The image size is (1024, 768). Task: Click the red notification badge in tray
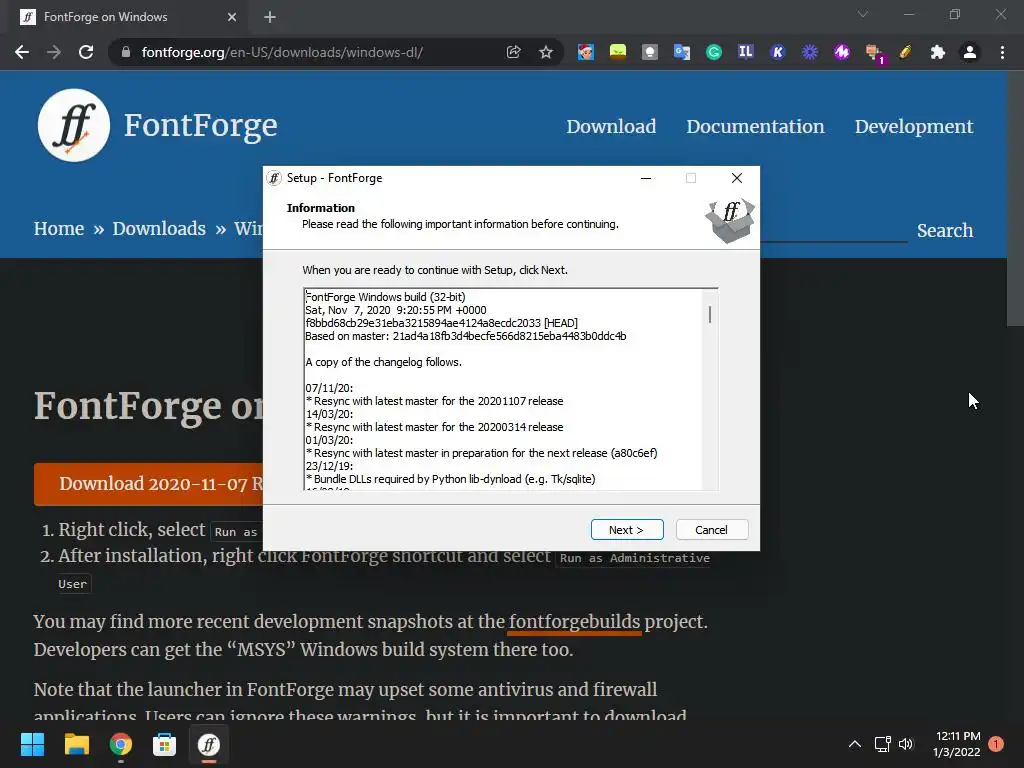(x=996, y=743)
